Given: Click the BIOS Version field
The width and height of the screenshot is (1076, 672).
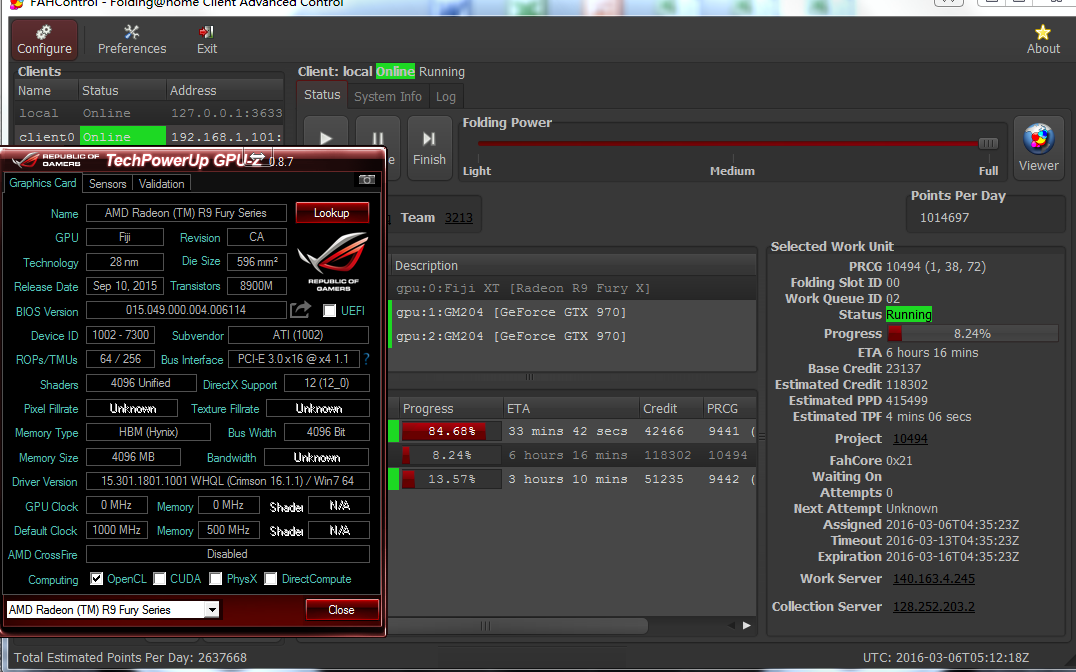Looking at the screenshot, I should pyautogui.click(x=186, y=310).
